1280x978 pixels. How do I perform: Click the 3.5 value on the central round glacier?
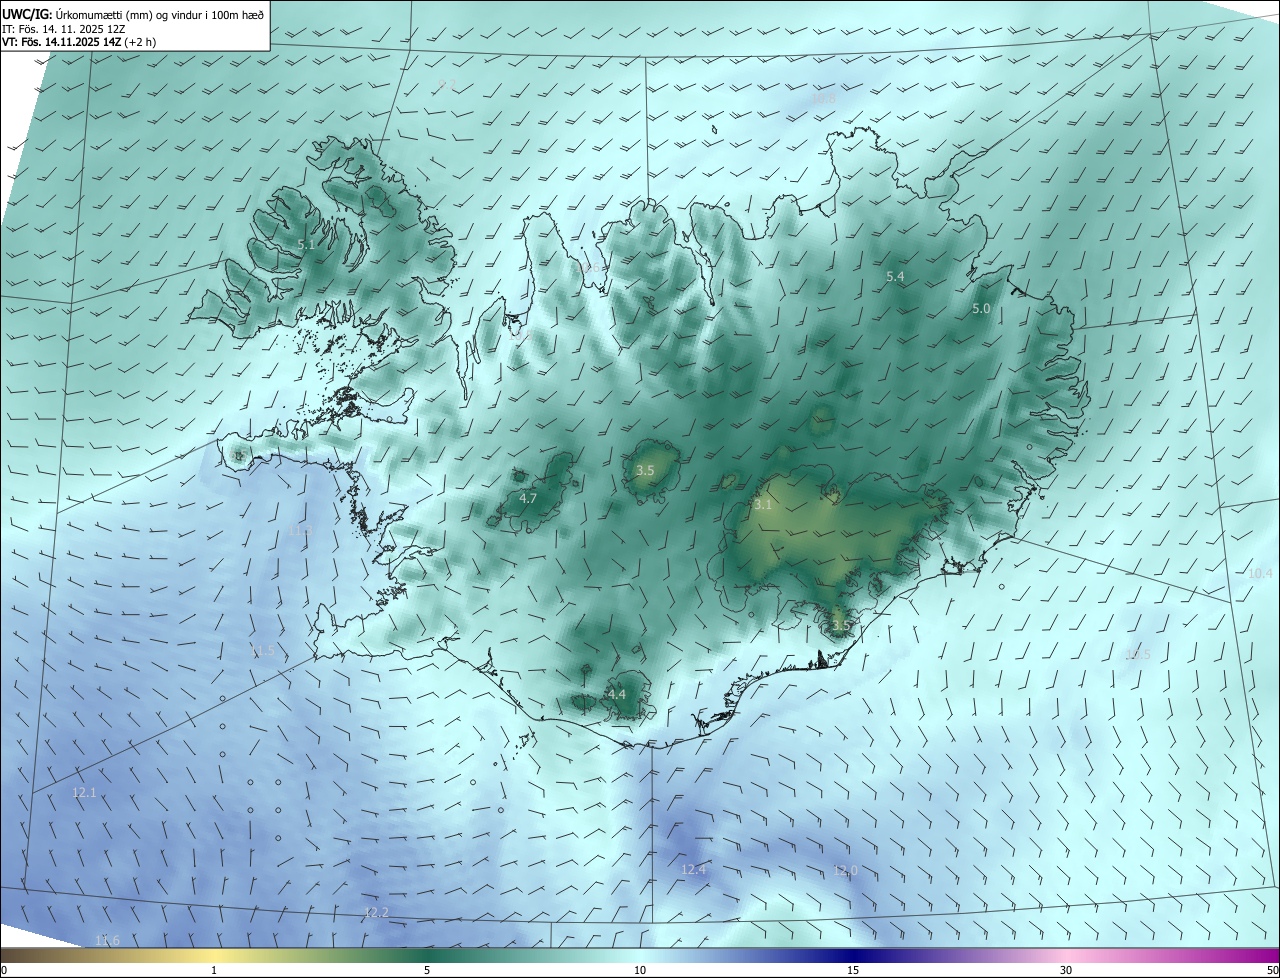pos(645,470)
